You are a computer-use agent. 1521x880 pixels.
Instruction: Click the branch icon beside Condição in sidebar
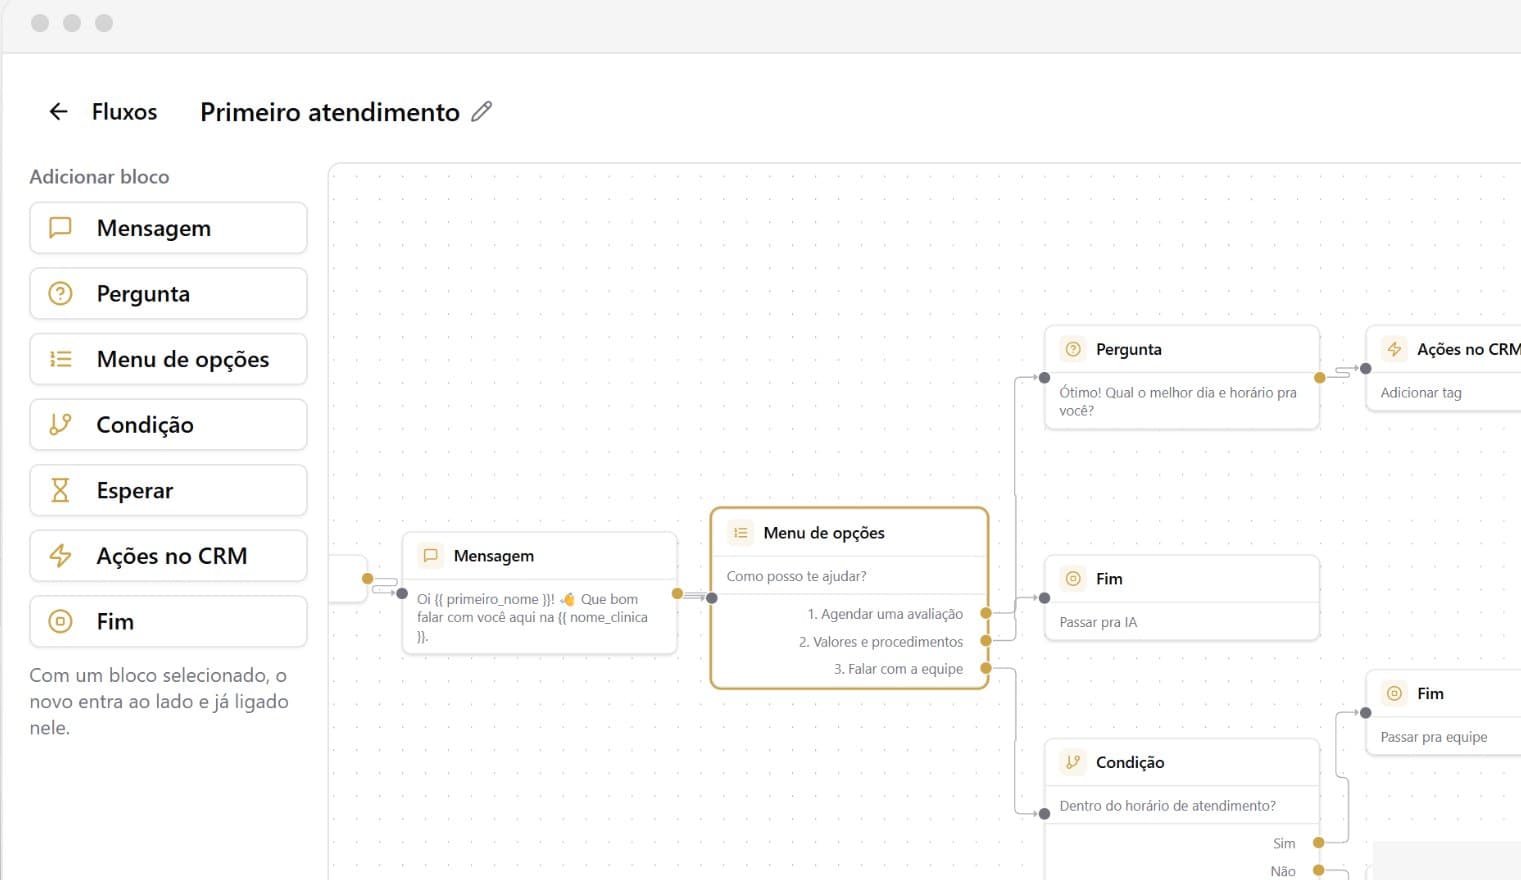(x=60, y=424)
